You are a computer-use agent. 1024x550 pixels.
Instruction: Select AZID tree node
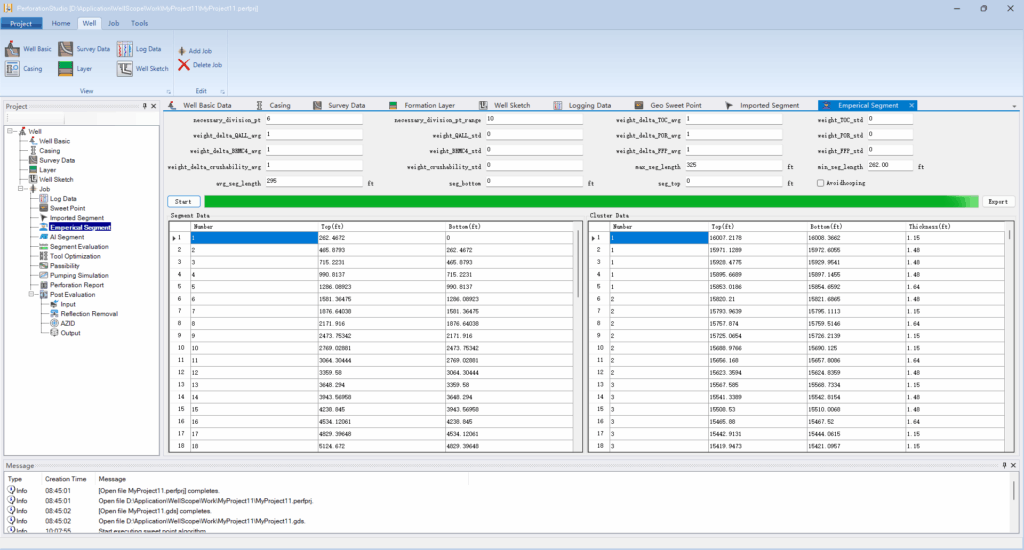(67, 323)
